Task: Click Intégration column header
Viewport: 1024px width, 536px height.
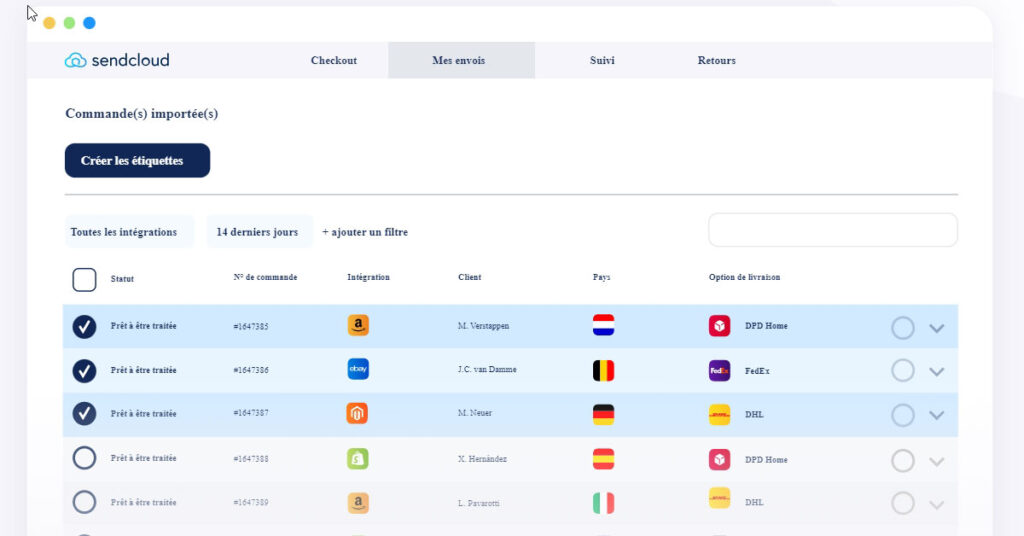Action: (368, 277)
